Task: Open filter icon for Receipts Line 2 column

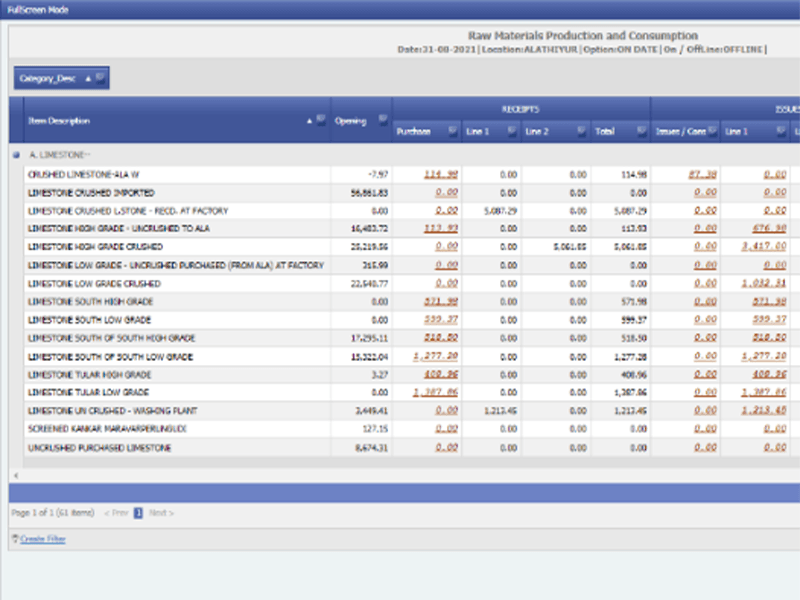Action: (582, 131)
